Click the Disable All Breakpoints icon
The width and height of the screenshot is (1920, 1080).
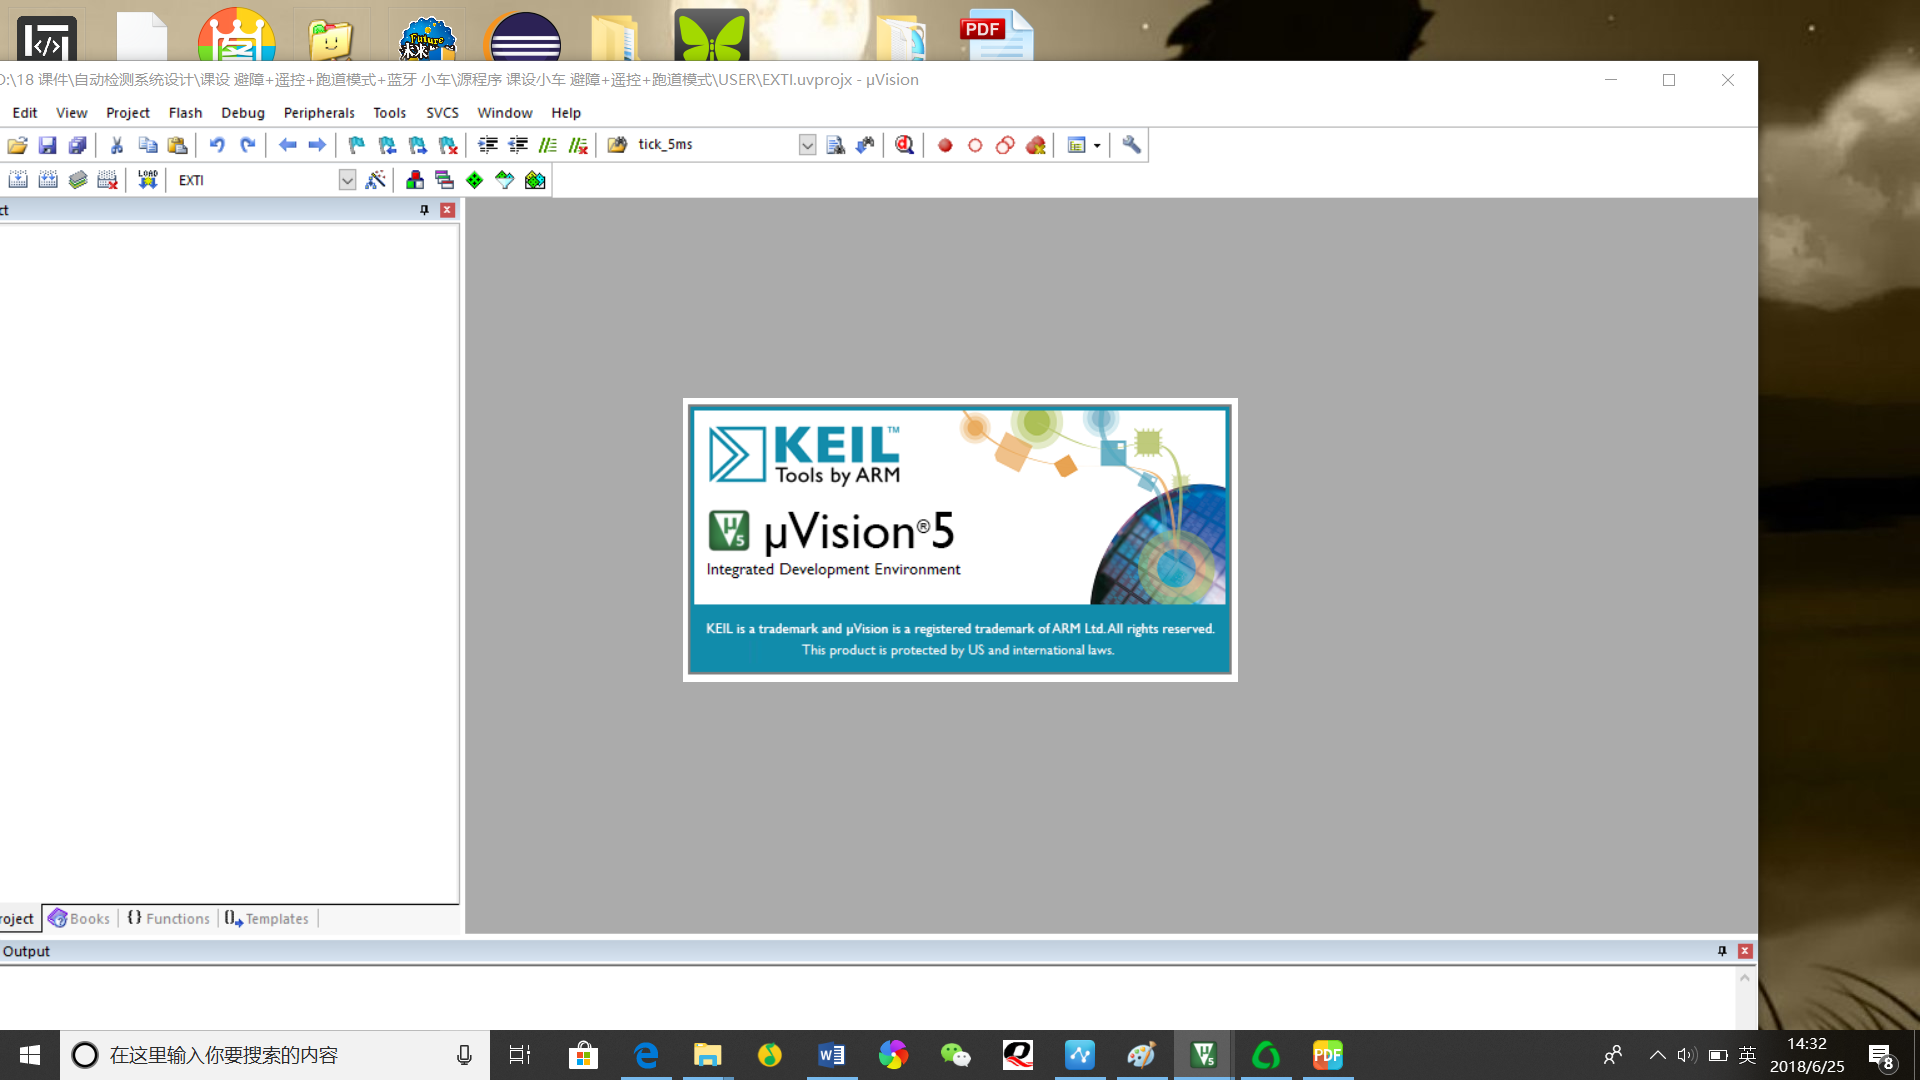click(1005, 145)
